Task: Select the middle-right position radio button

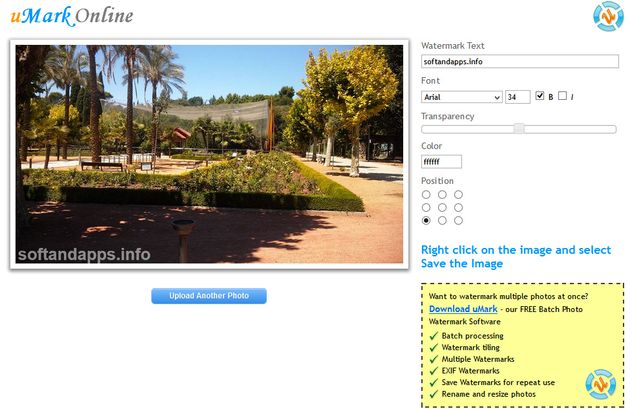Action: click(x=458, y=207)
